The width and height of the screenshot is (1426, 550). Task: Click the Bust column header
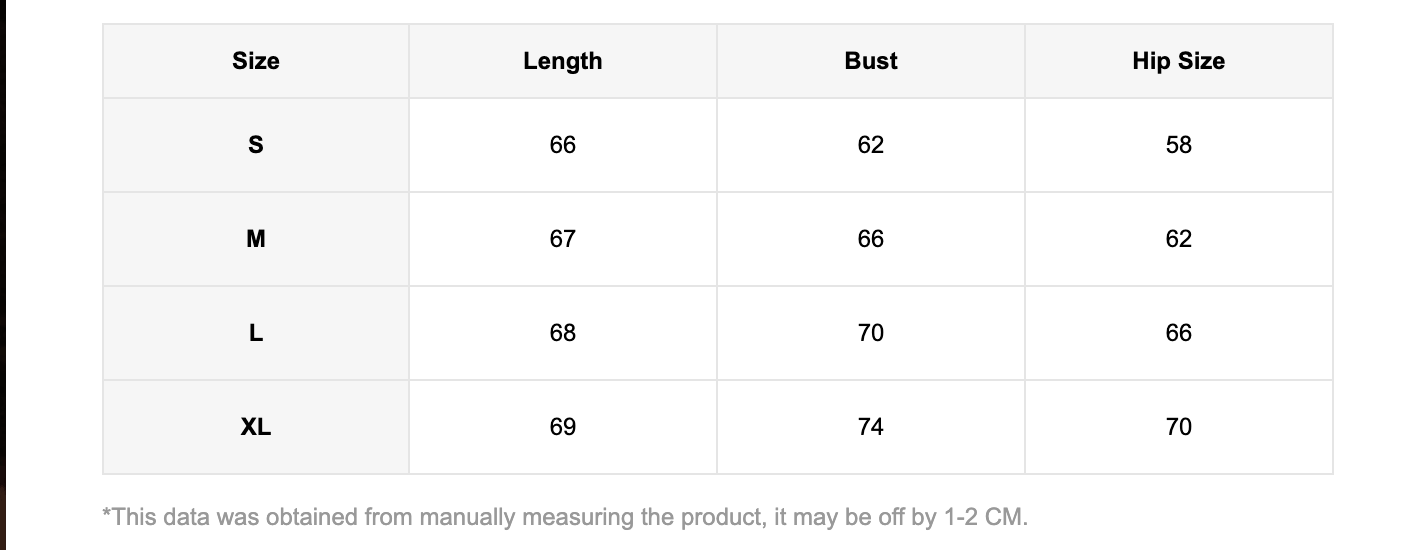(871, 61)
